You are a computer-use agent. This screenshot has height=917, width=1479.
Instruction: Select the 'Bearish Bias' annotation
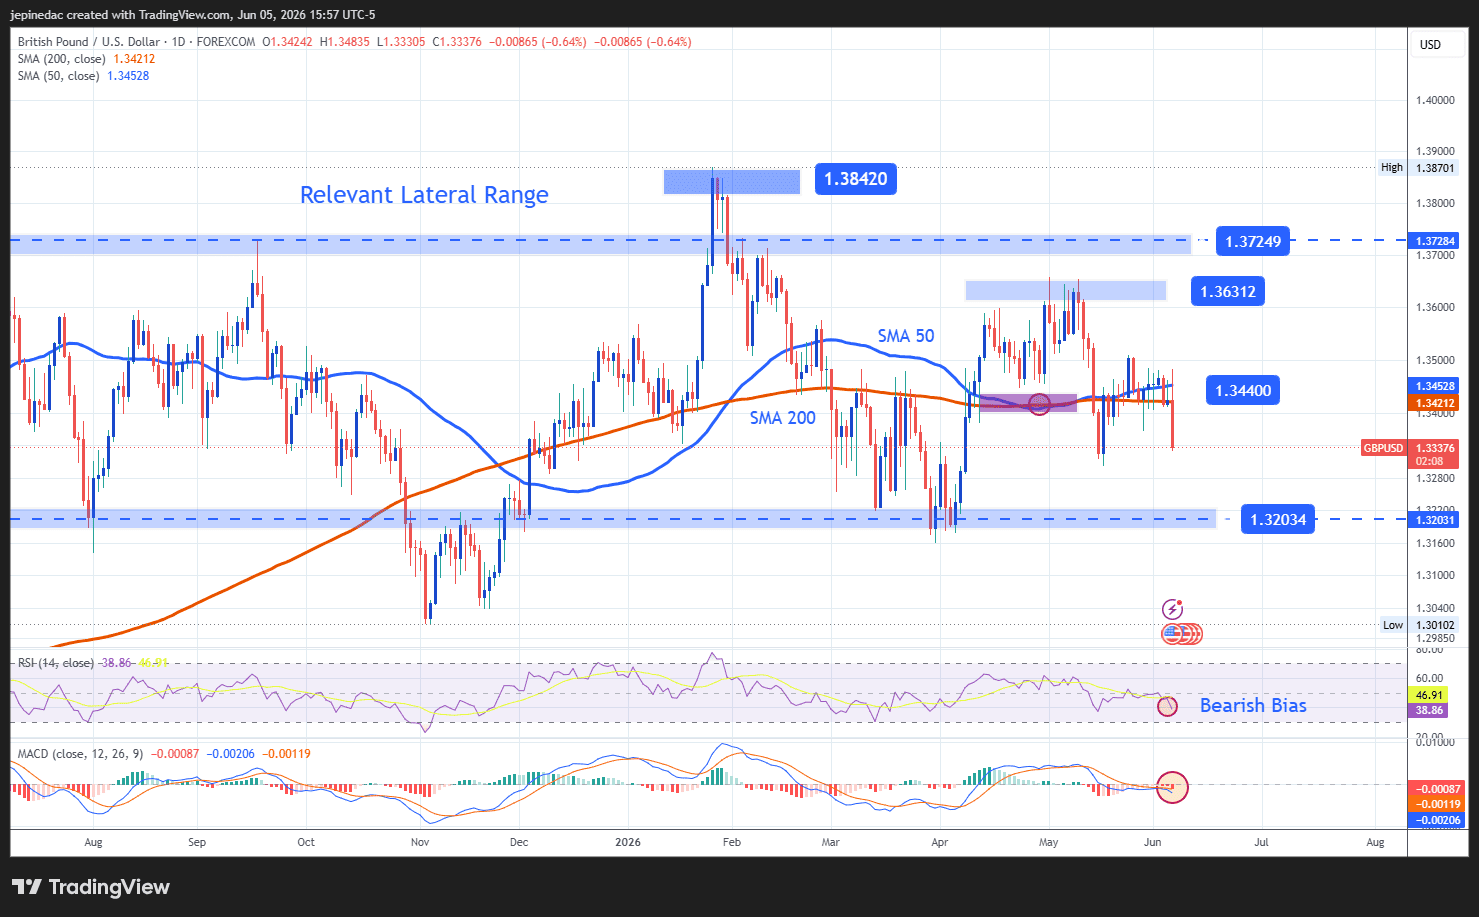[x=1253, y=705]
